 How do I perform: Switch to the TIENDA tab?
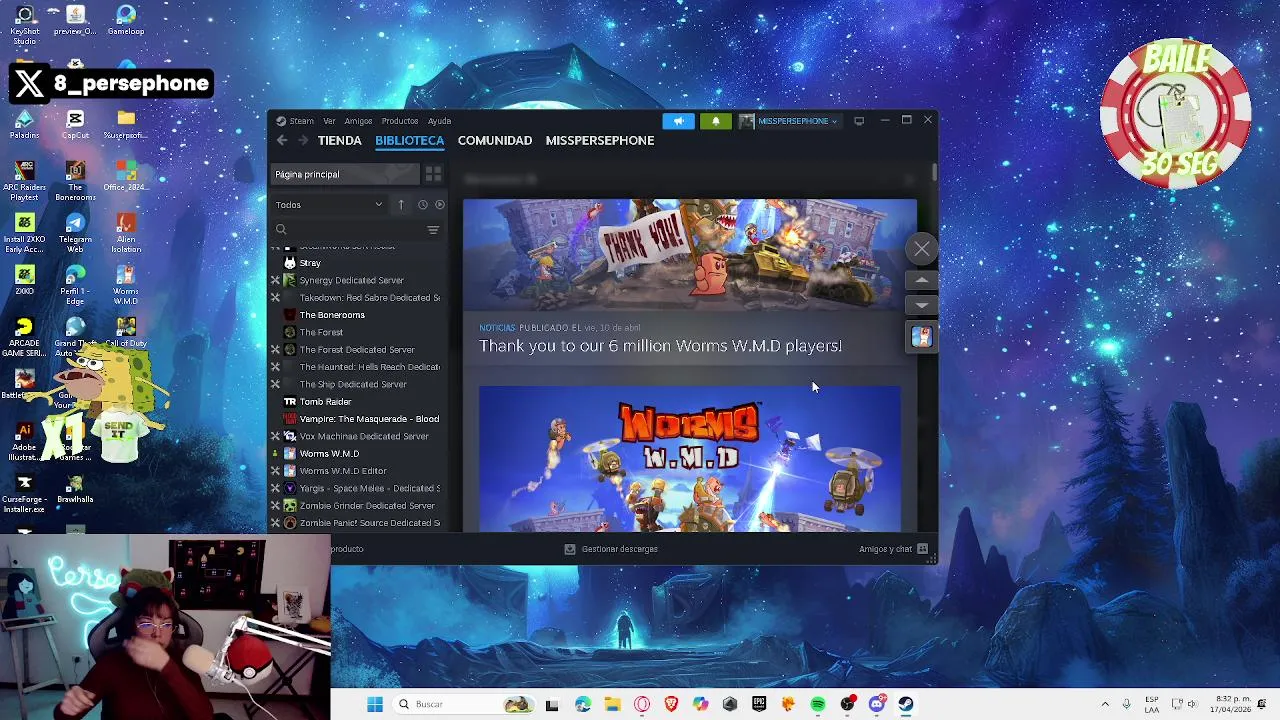pyautogui.click(x=339, y=140)
